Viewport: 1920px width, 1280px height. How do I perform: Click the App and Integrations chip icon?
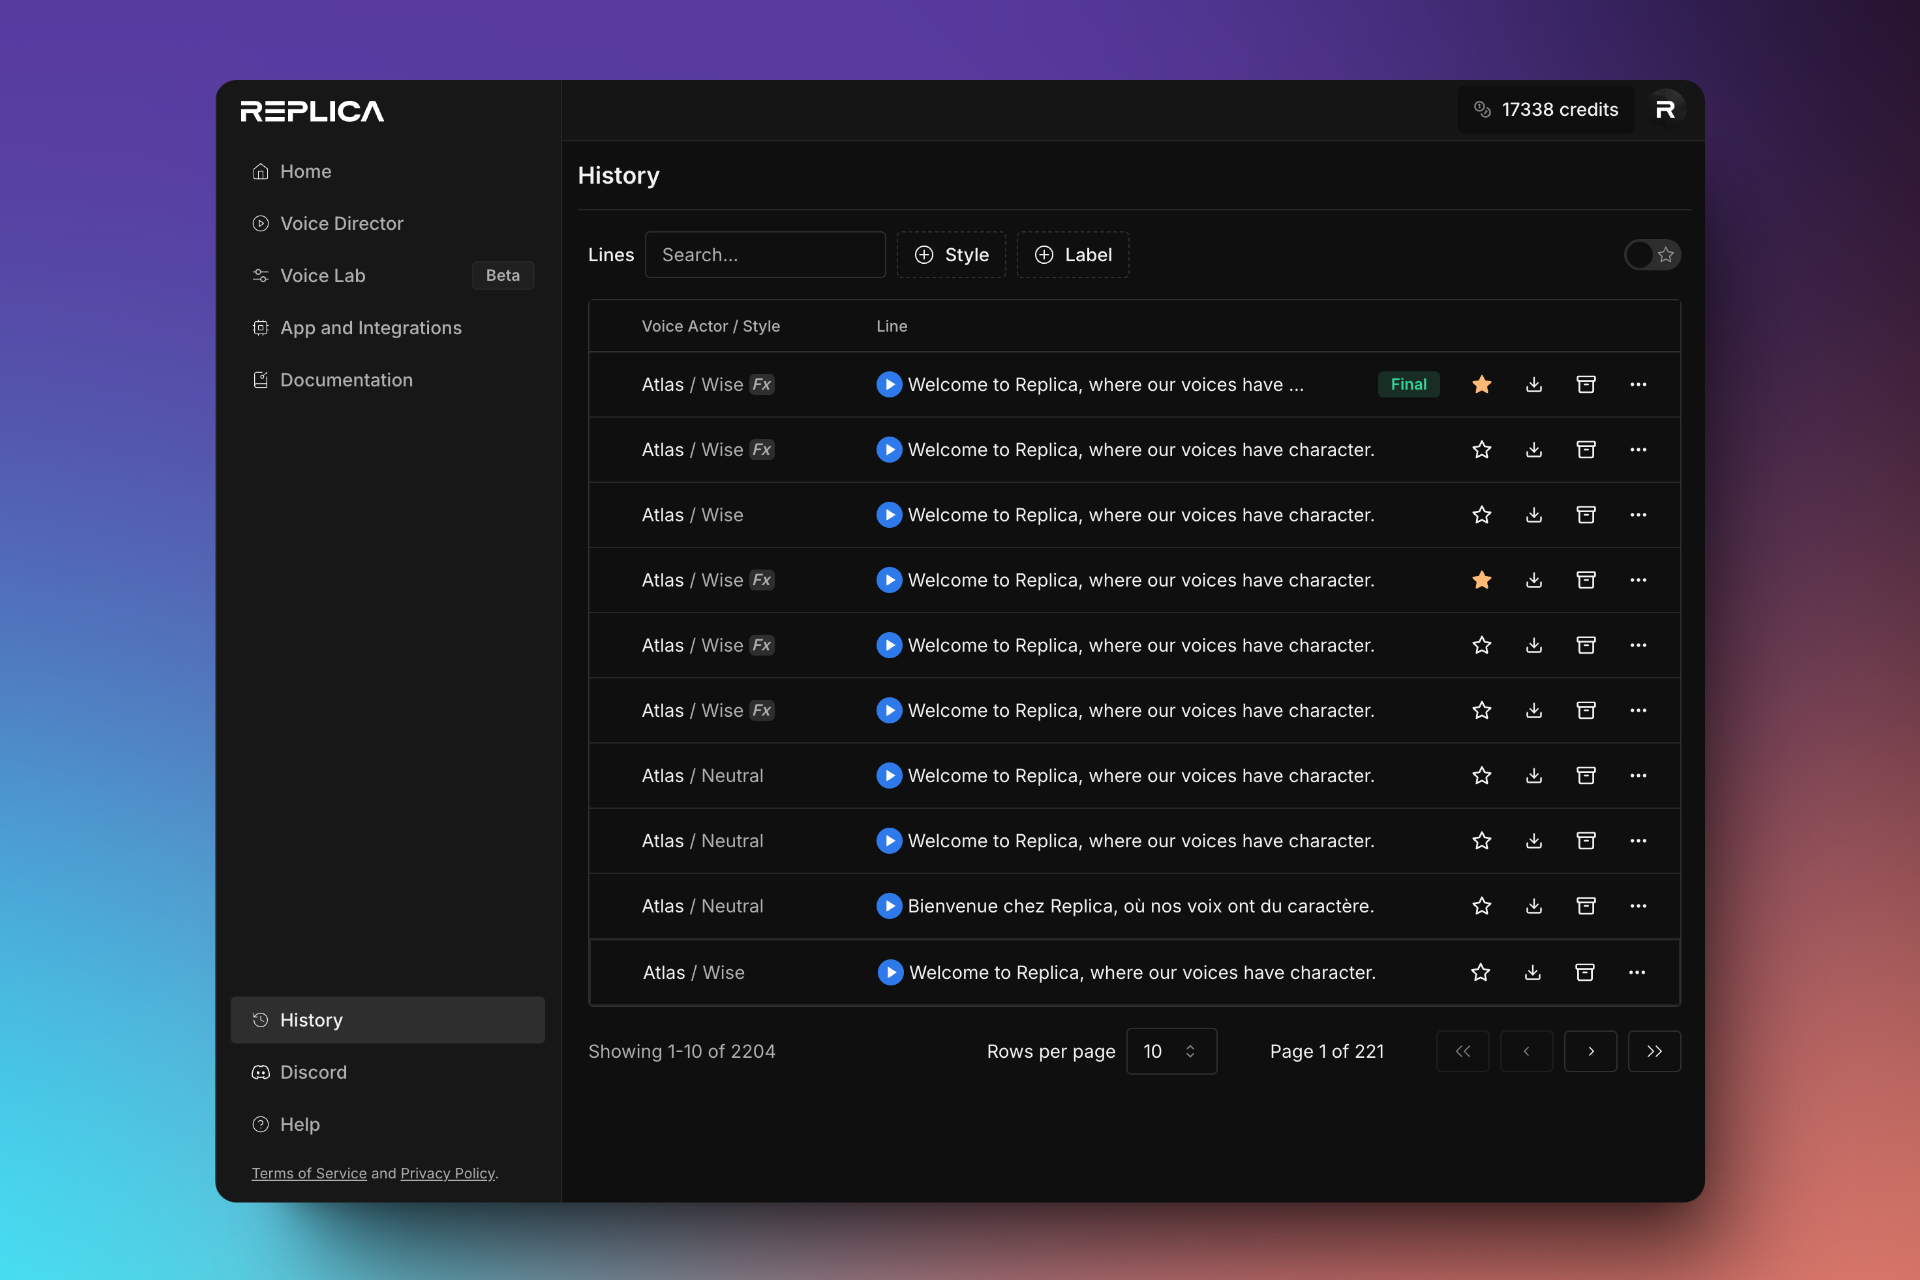coord(261,328)
